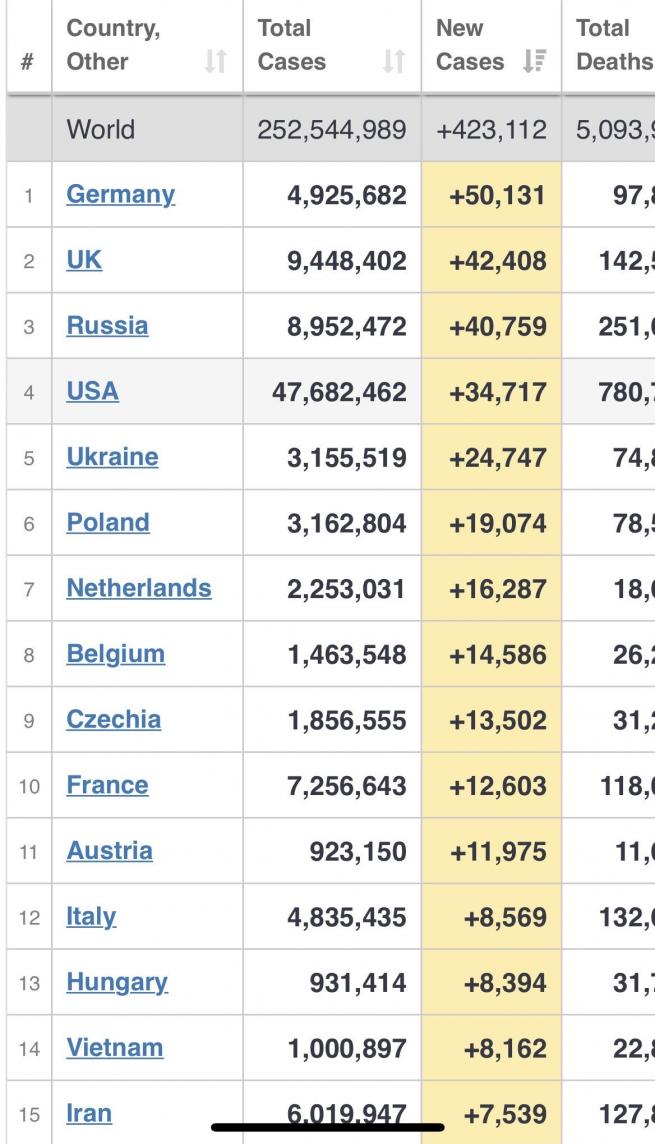Sort by the Country, Other column arrows
This screenshot has height=1144, width=655.
(215, 61)
